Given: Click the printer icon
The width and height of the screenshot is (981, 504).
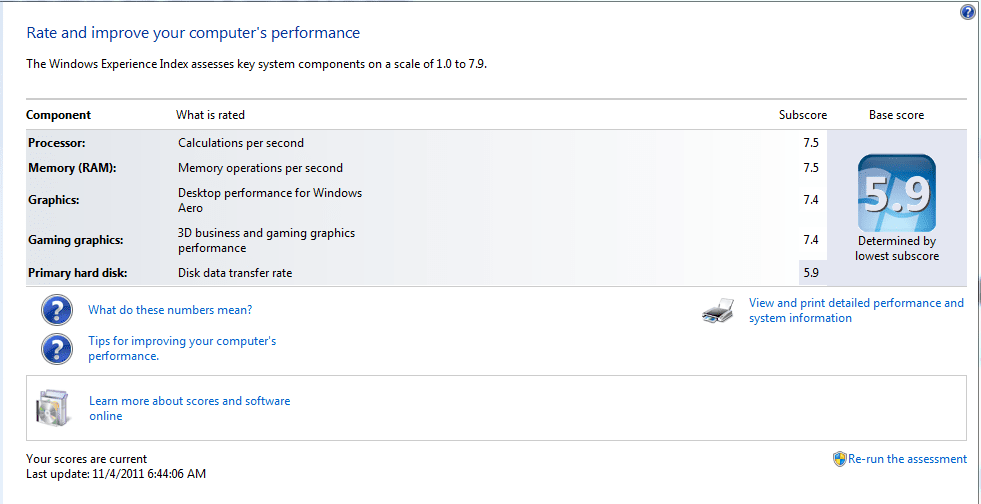Looking at the screenshot, I should [x=717, y=311].
